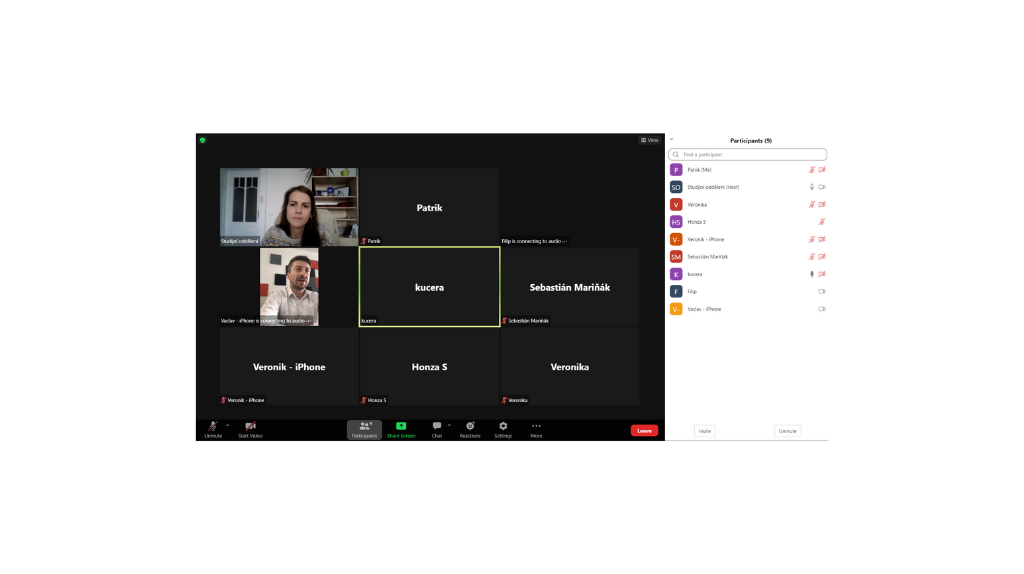Open the View layout menu

(650, 140)
